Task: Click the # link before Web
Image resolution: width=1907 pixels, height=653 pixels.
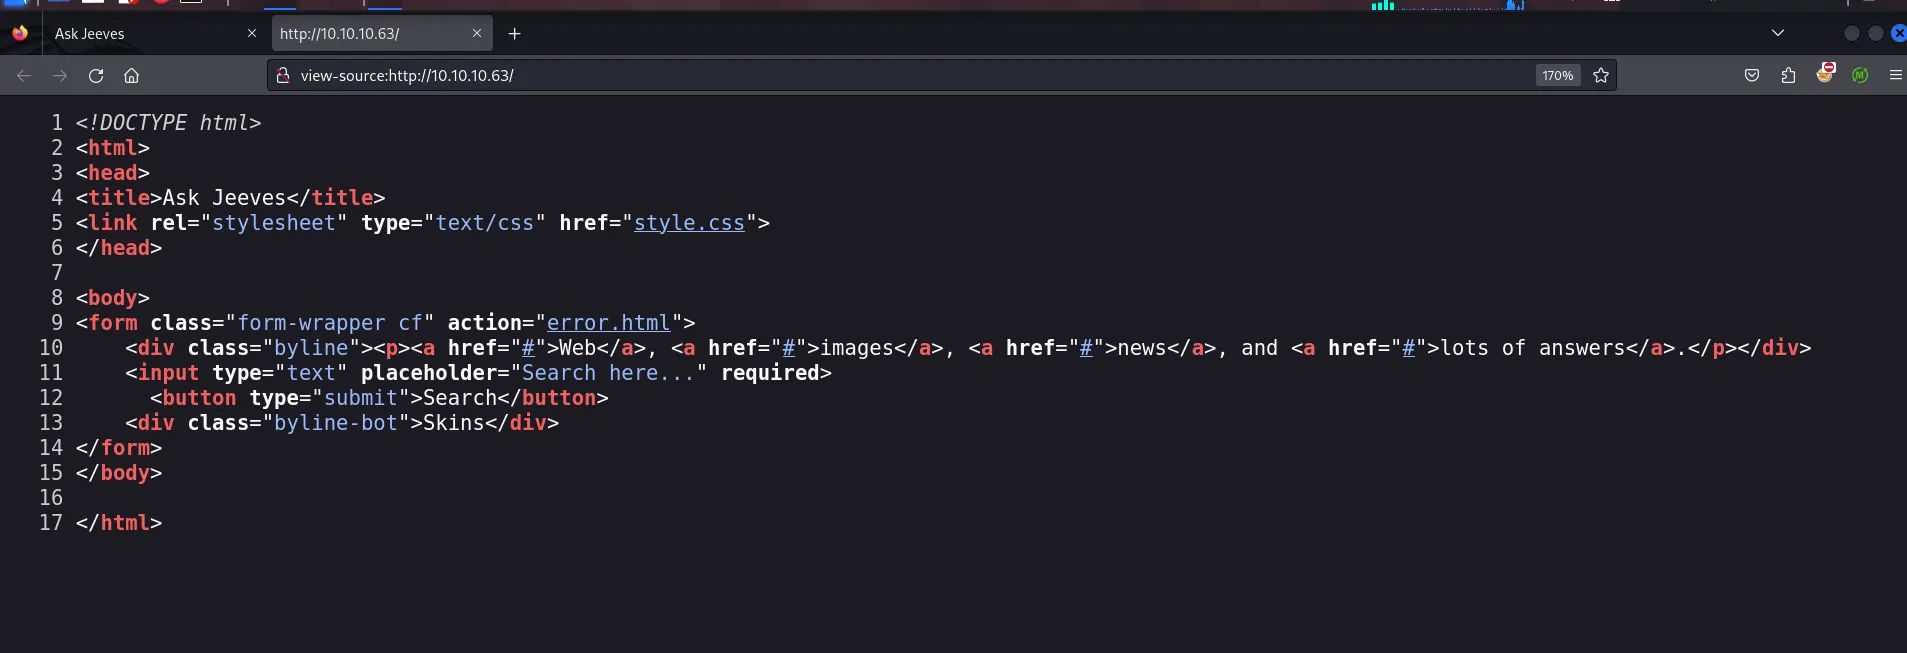Action: [x=528, y=348]
